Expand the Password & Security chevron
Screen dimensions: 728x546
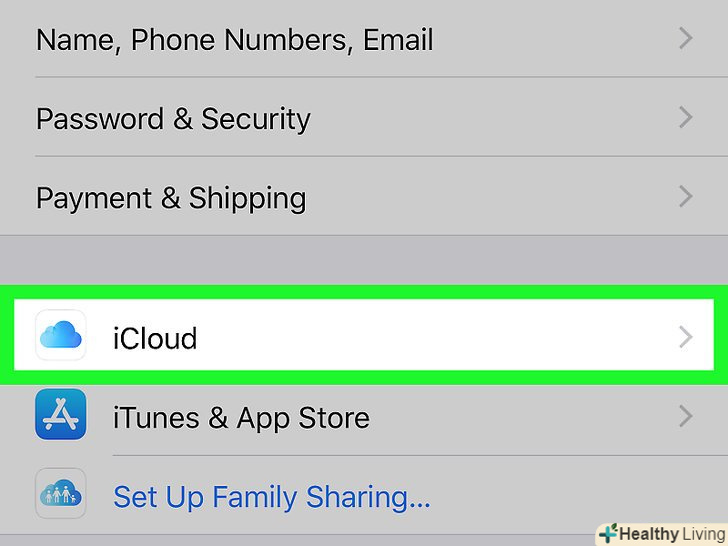[685, 118]
